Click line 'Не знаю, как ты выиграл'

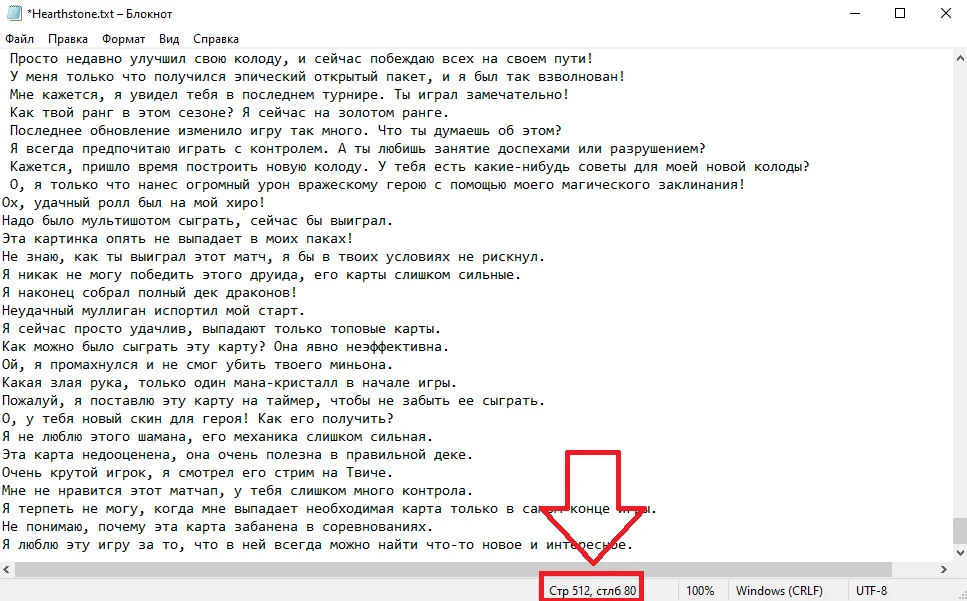[x=274, y=257]
